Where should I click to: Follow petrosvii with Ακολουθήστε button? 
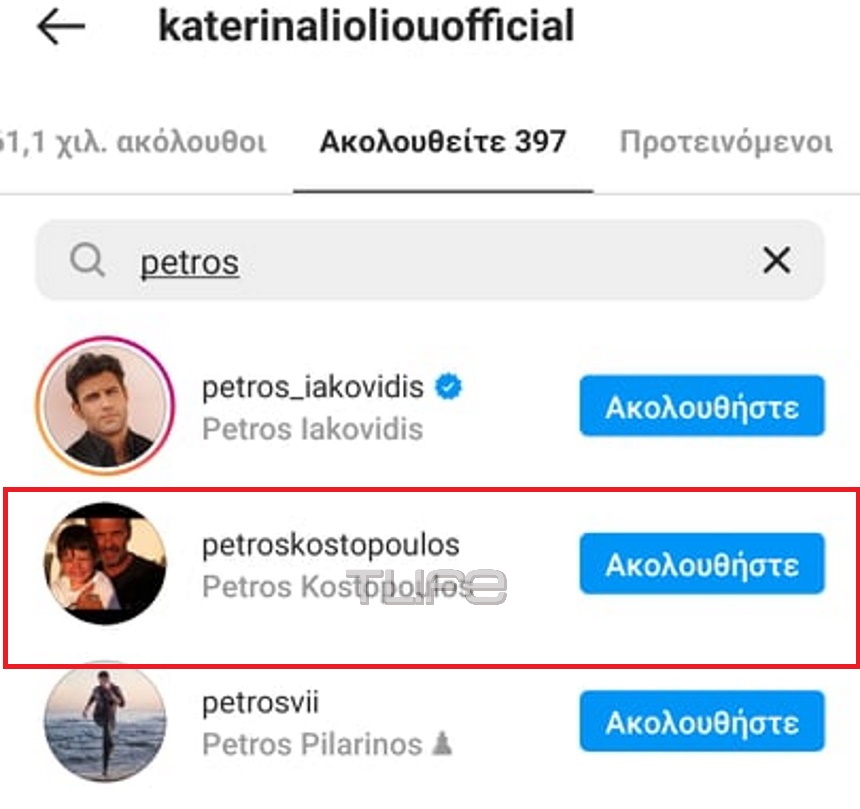point(702,721)
